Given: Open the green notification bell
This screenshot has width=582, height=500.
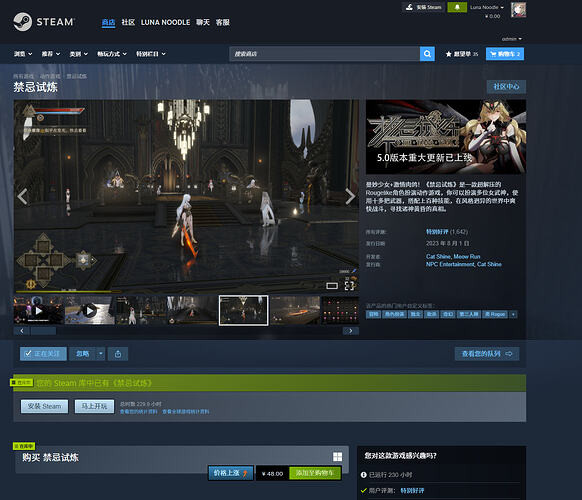Looking at the screenshot, I should pyautogui.click(x=457, y=7).
